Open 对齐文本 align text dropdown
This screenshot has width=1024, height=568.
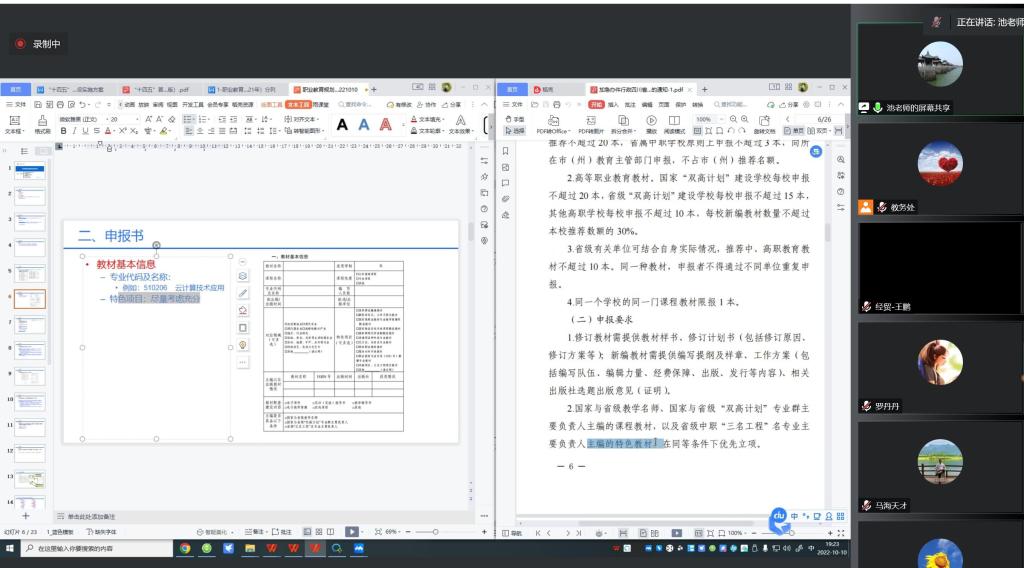[x=302, y=119]
